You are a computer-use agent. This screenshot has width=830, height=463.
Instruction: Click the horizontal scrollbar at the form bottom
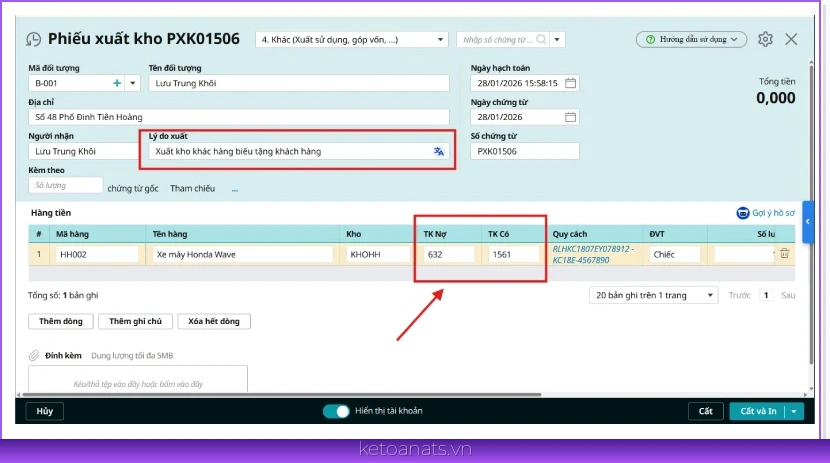click(282, 395)
